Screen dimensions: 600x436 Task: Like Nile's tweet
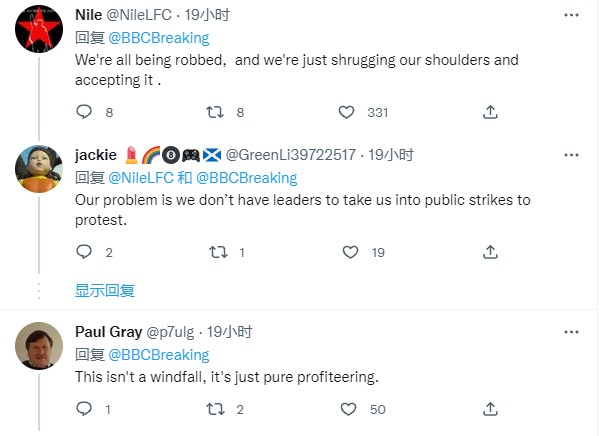pyautogui.click(x=347, y=112)
